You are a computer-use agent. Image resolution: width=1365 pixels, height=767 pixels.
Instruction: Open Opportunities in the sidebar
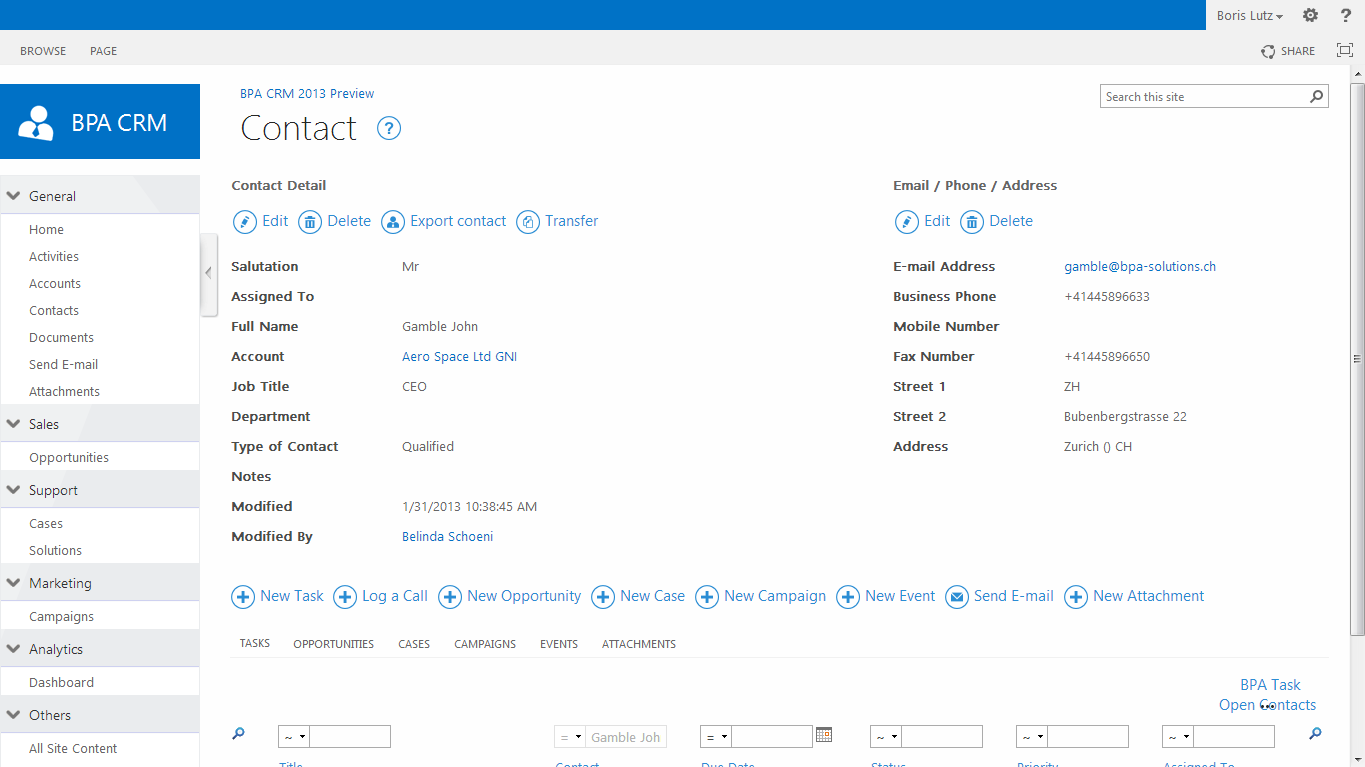click(69, 458)
